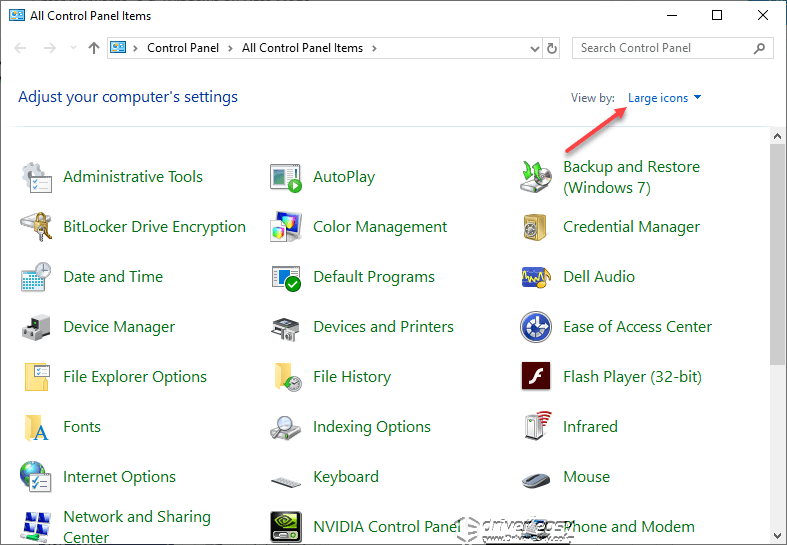Expand the chevron after All Control Panel Items
The height and width of the screenshot is (545, 787).
pyautogui.click(x=374, y=48)
